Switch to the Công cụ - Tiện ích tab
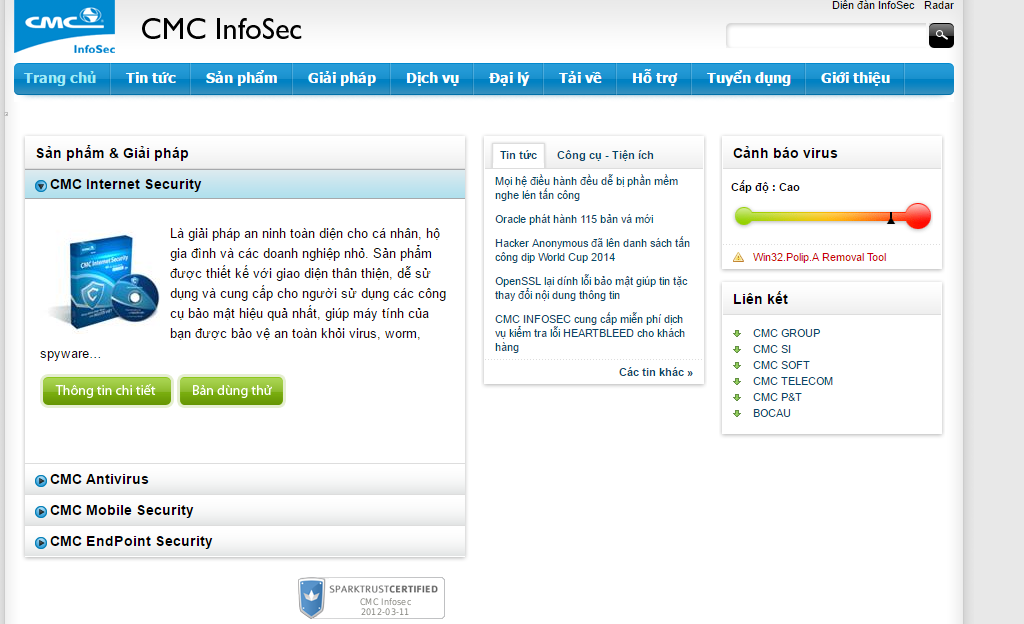 tap(605, 155)
